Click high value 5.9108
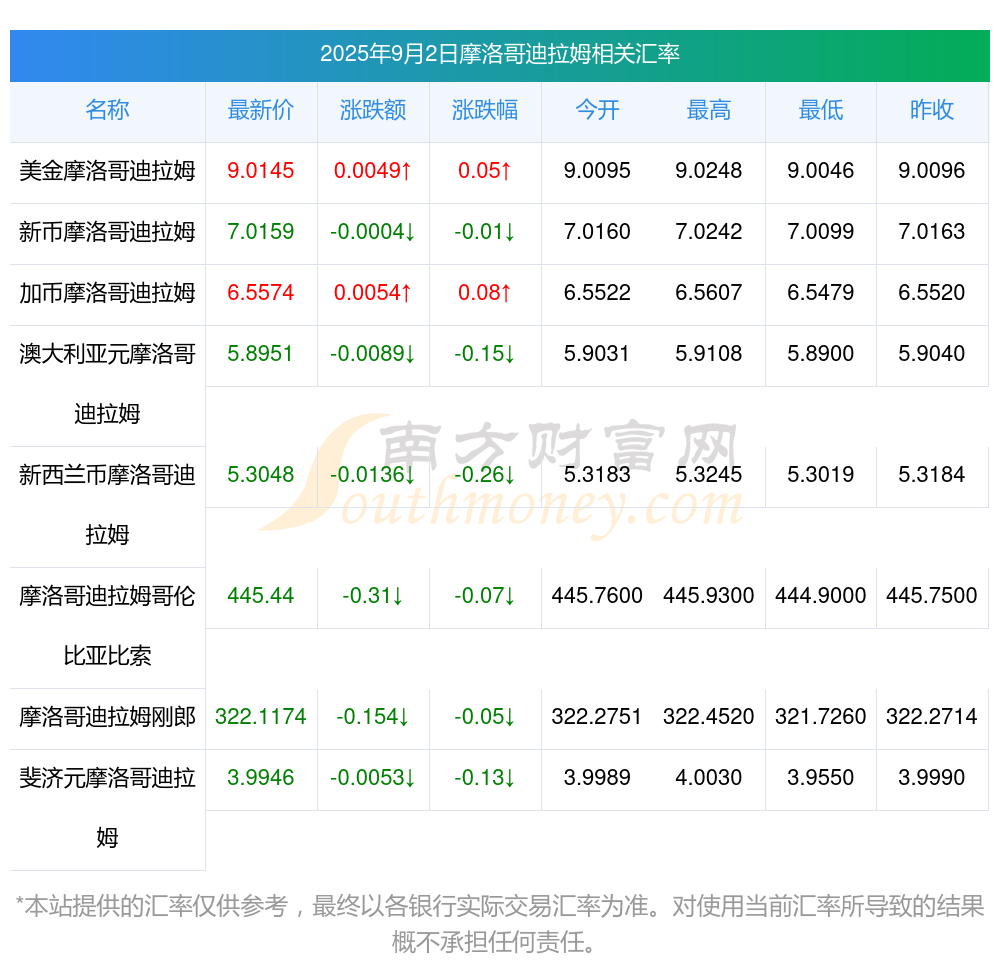Screen dimensions: 1000x973 [709, 353]
